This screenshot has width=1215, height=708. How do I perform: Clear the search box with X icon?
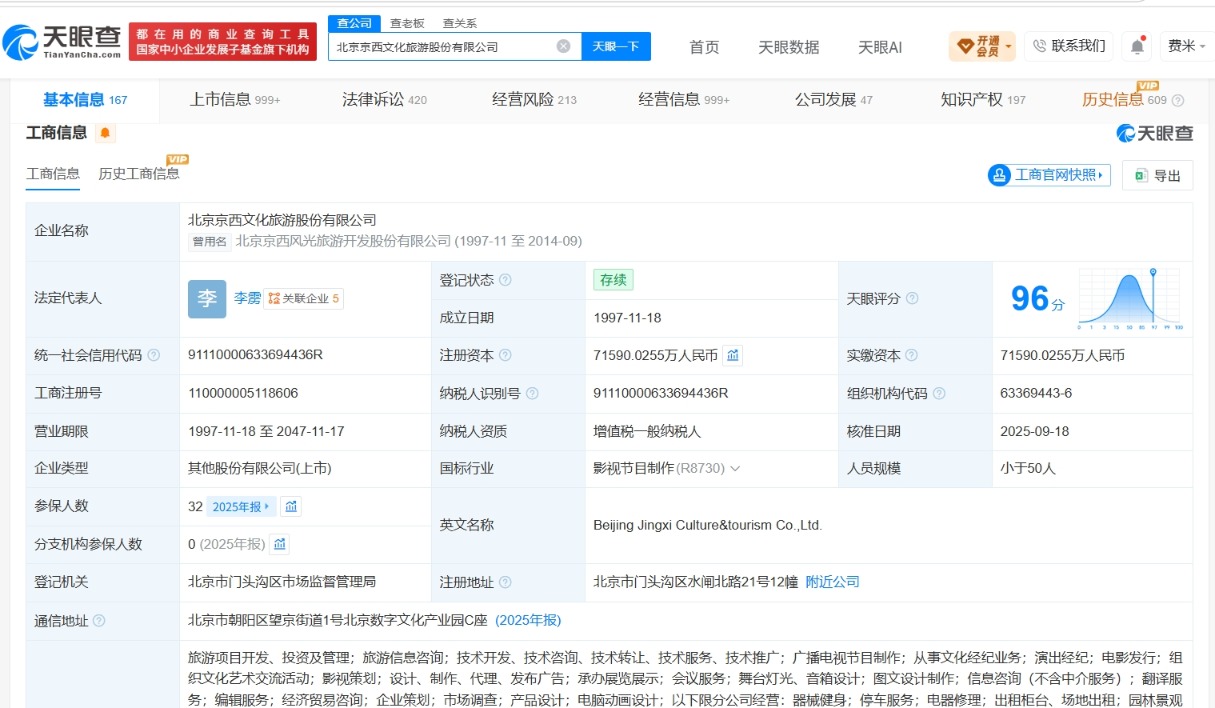tap(563, 46)
